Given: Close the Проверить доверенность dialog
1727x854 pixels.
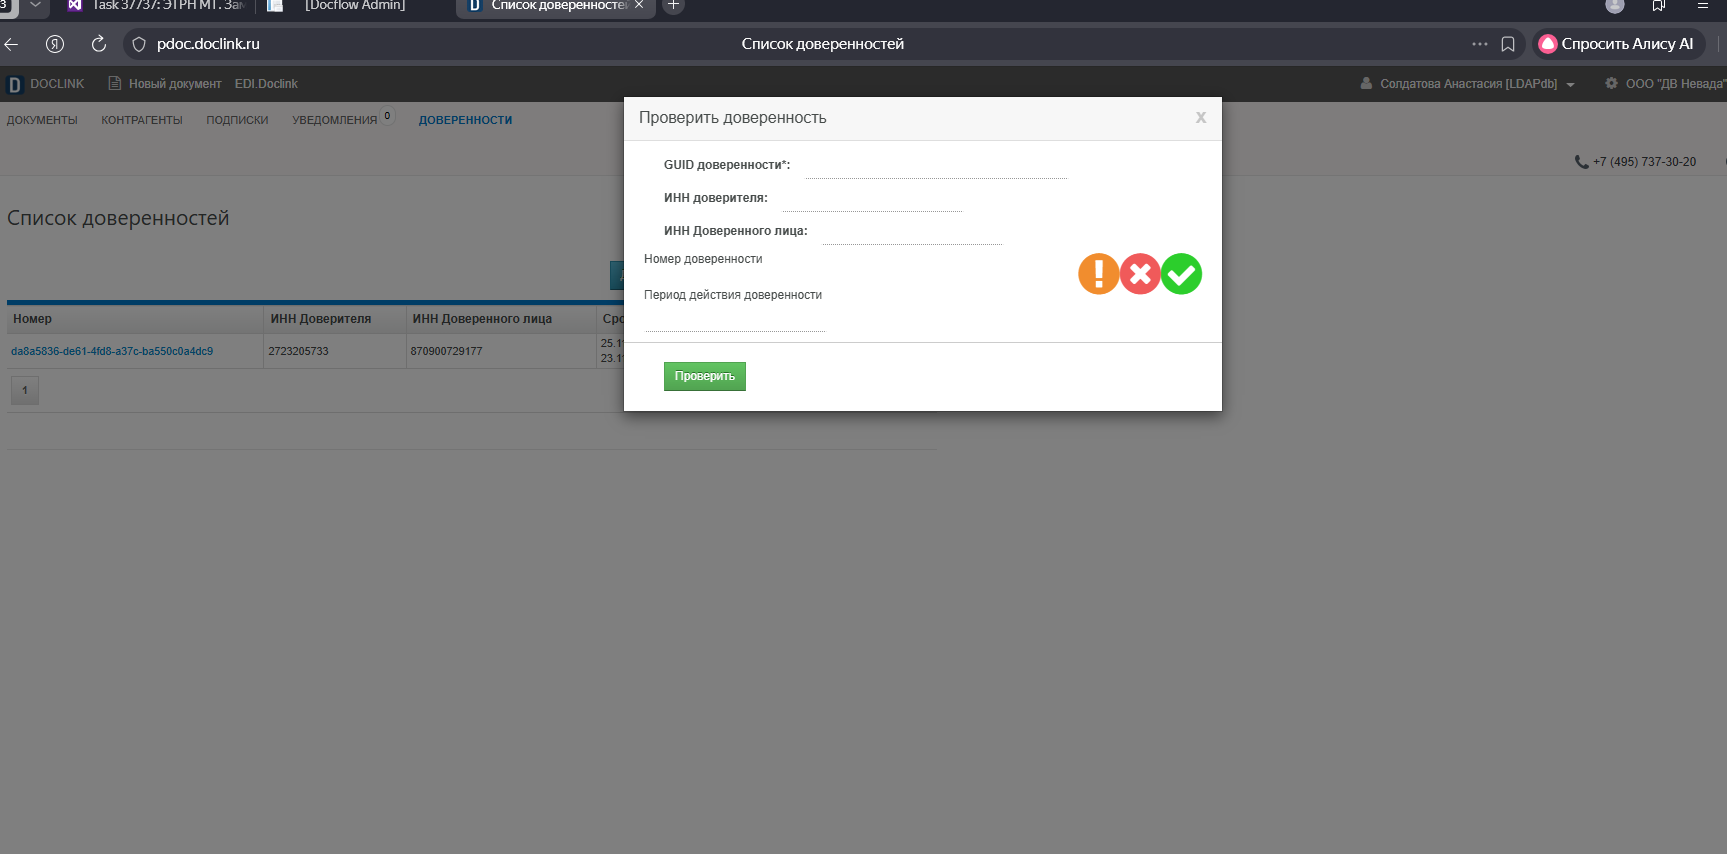Looking at the screenshot, I should pos(1201,118).
